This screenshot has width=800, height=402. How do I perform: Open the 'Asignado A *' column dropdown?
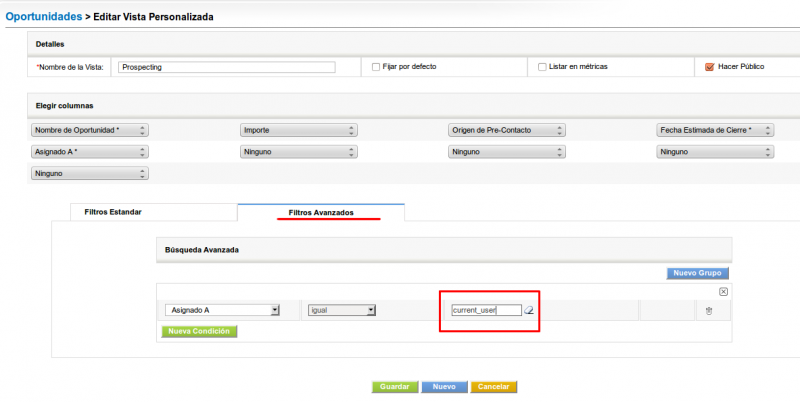pos(90,152)
